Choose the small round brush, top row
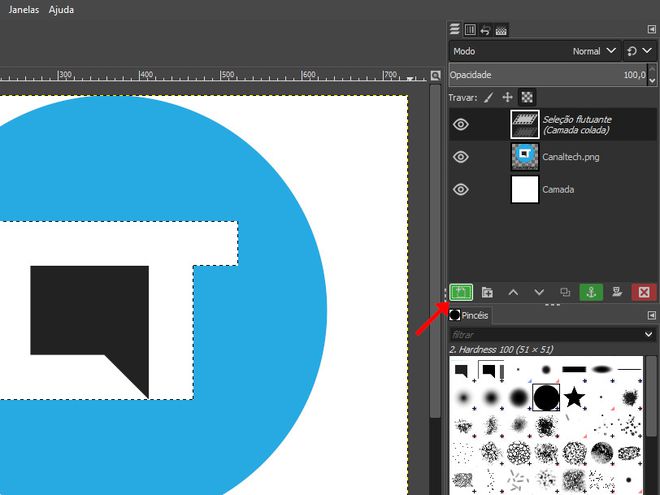Viewport: 660px width, 495px height. (546, 370)
